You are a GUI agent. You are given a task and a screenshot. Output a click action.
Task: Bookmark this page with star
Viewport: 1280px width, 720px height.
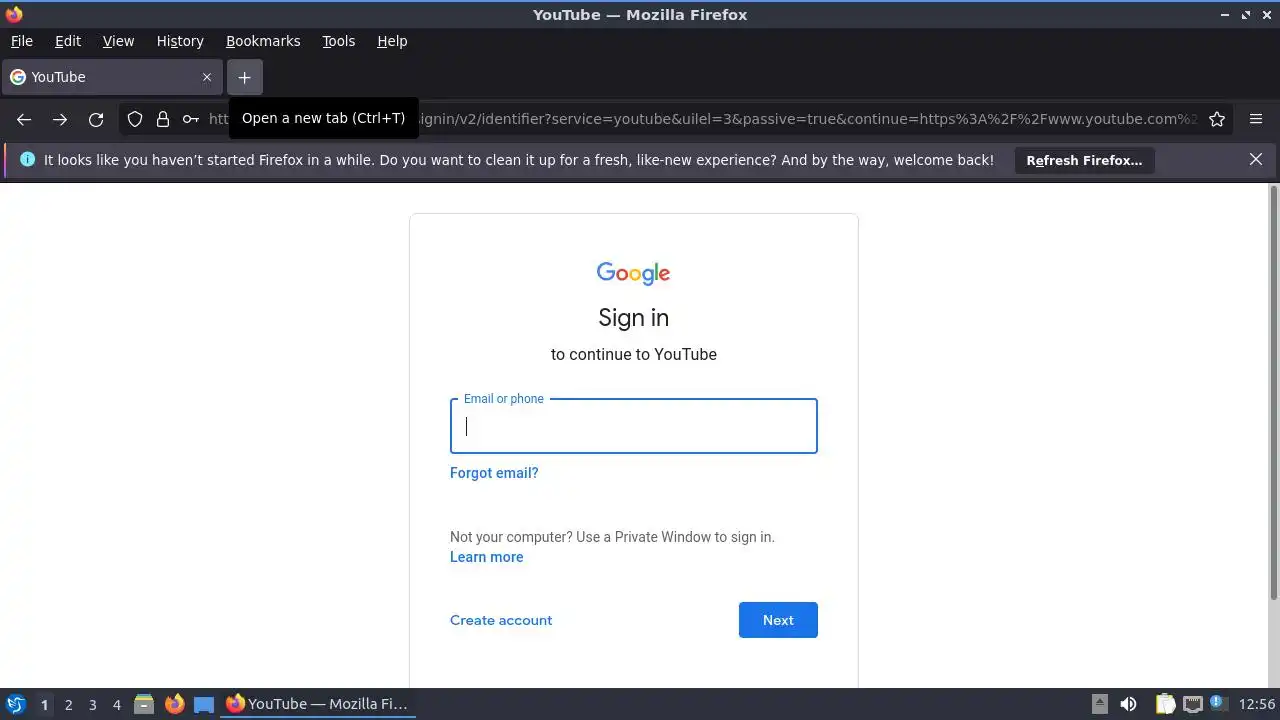coord(1217,119)
